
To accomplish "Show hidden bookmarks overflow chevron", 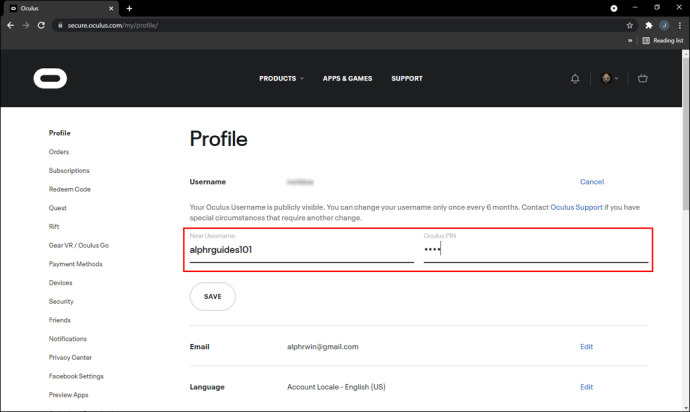I will pos(630,40).
